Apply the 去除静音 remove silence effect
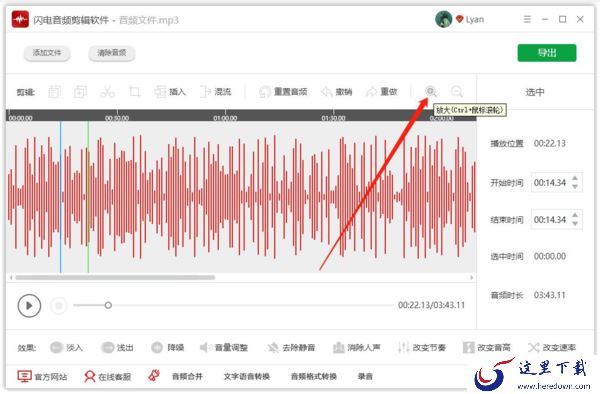600x394 pixels. (292, 348)
